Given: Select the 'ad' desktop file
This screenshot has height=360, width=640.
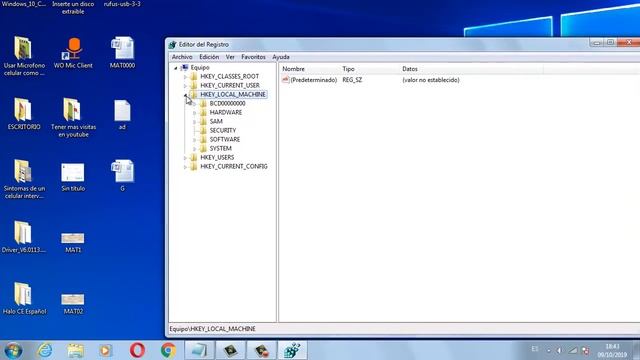Looking at the screenshot, I should click(x=122, y=115).
